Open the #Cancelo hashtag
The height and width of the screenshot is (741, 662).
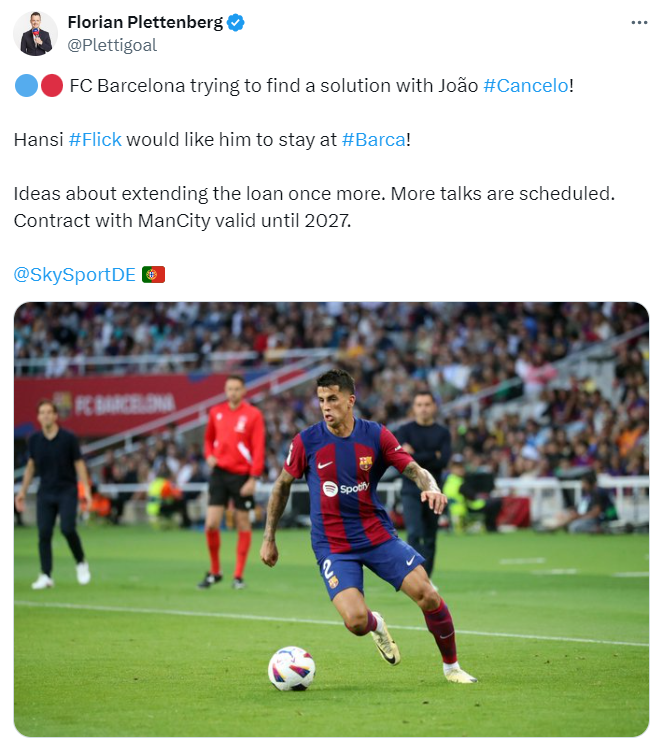point(526,86)
